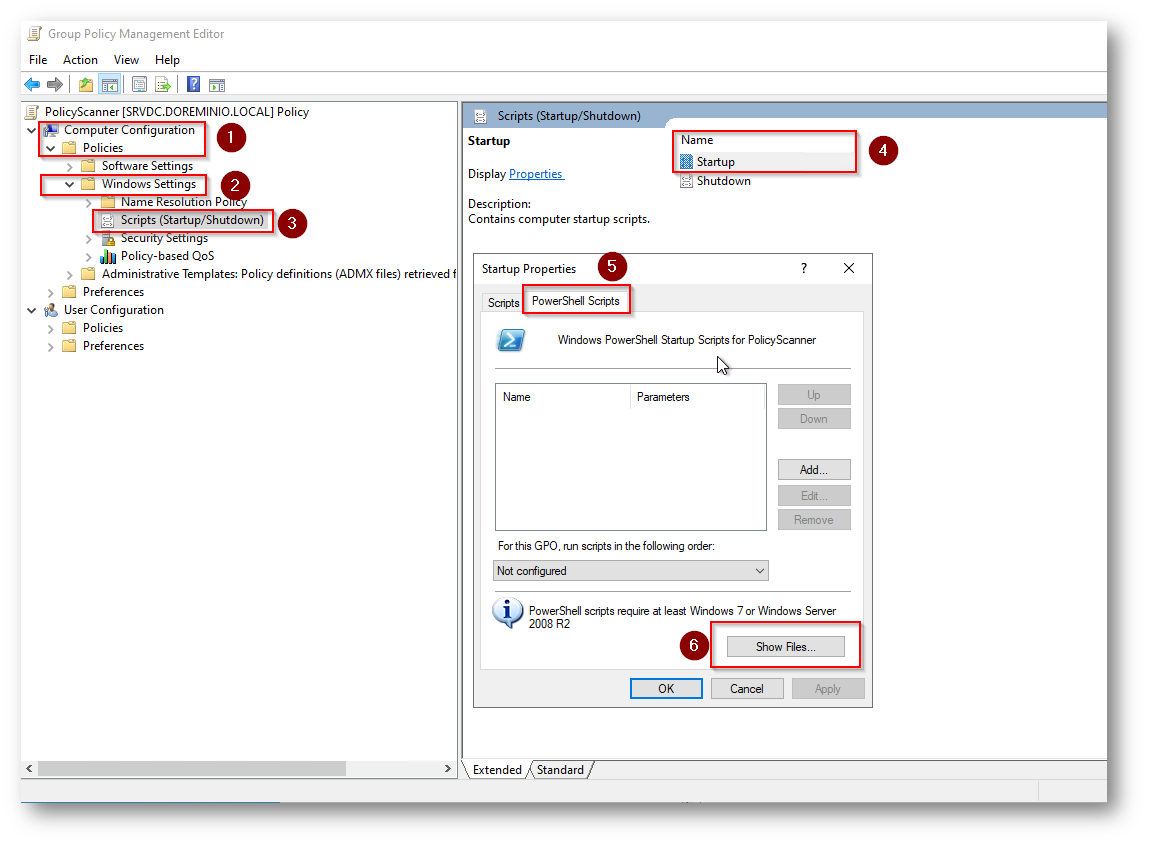Open the Display Properties link
The image size is (1149, 845).
(536, 174)
